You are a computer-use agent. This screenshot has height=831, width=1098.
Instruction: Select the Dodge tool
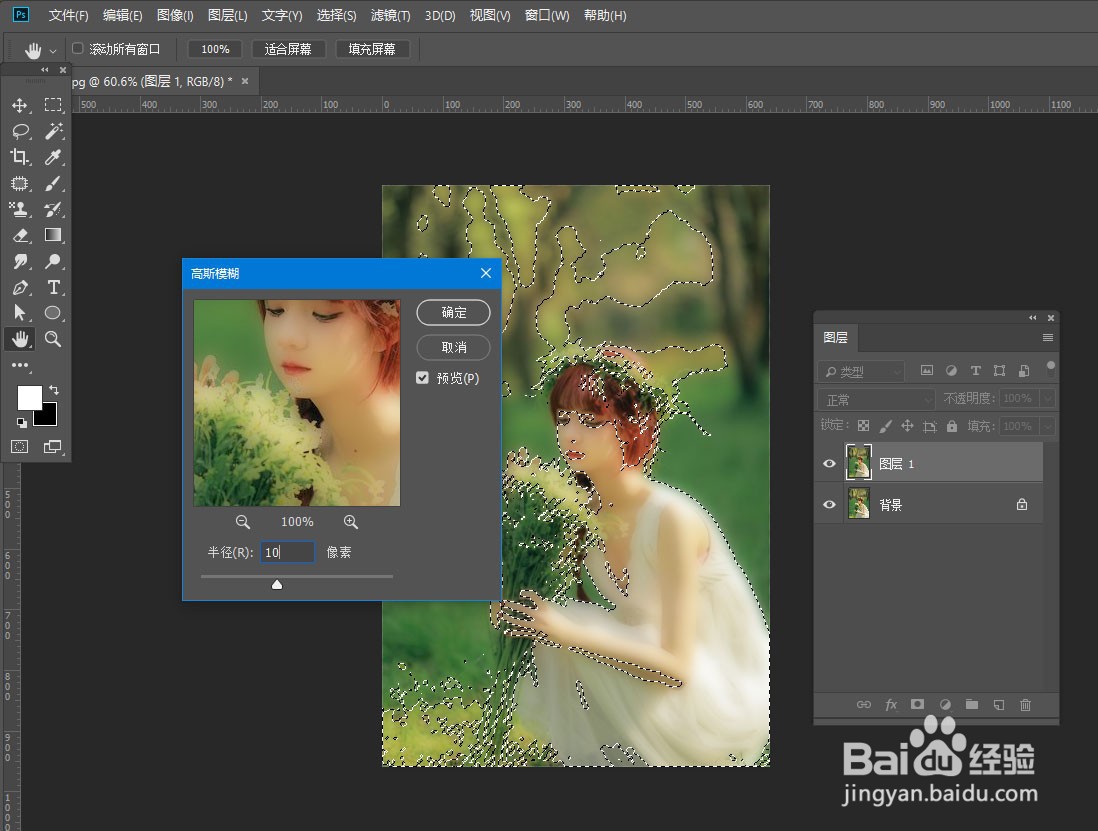[x=53, y=261]
